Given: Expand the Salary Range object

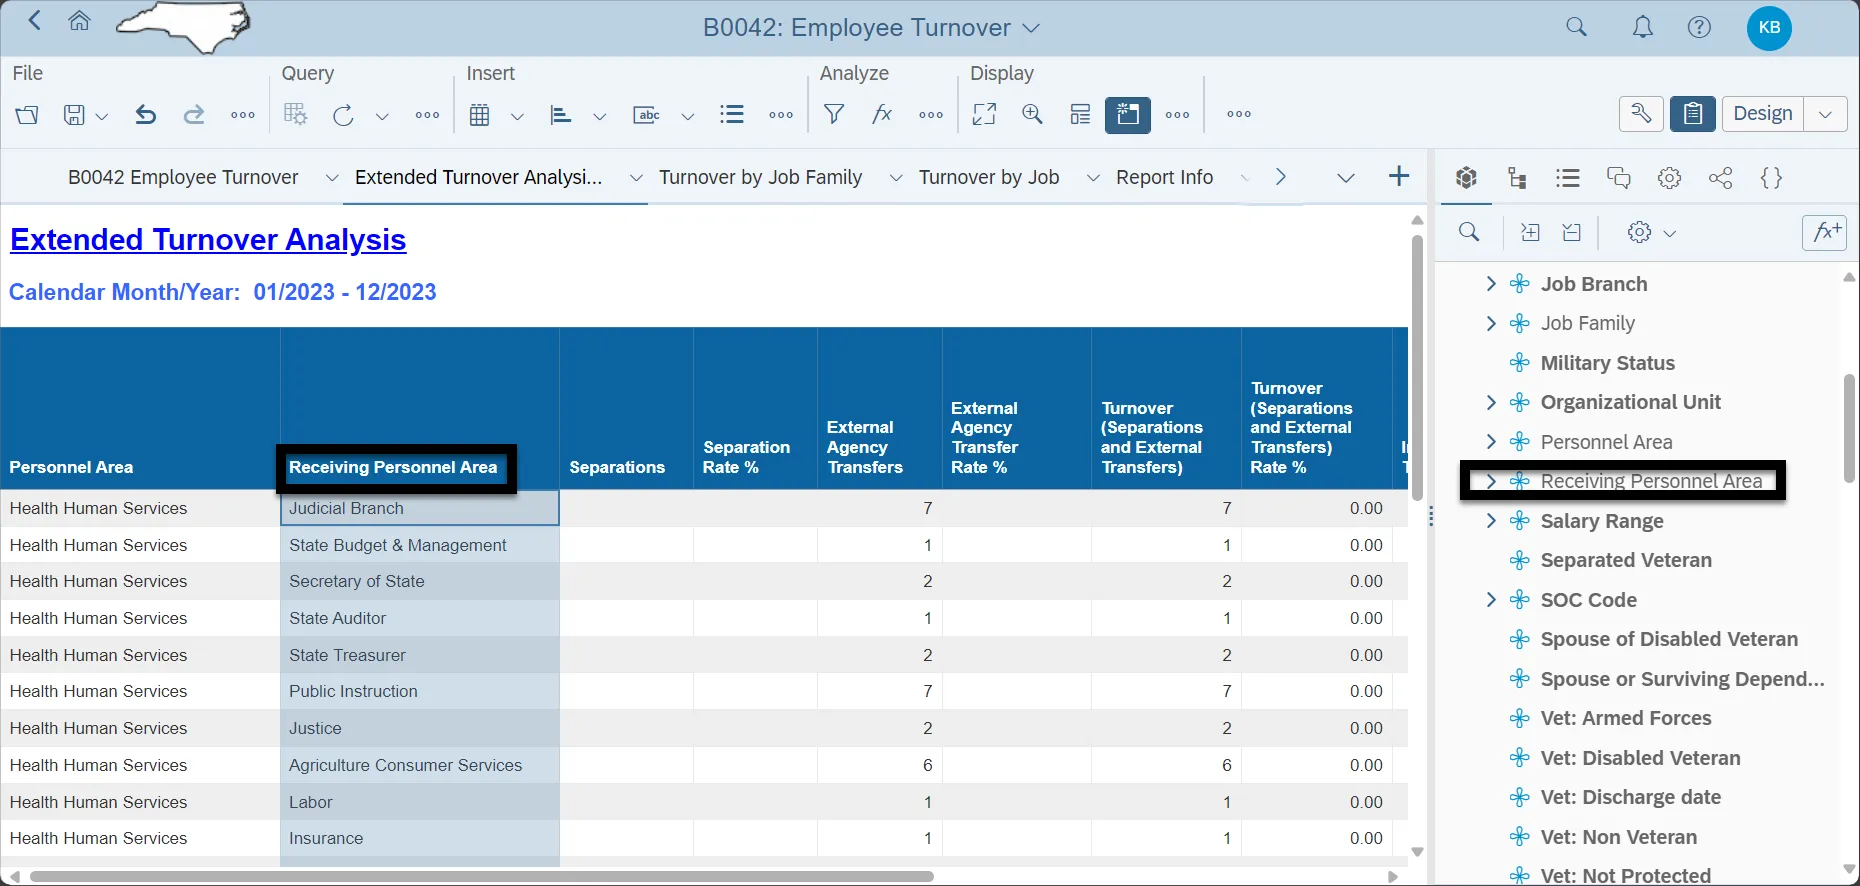Looking at the screenshot, I should (1491, 521).
